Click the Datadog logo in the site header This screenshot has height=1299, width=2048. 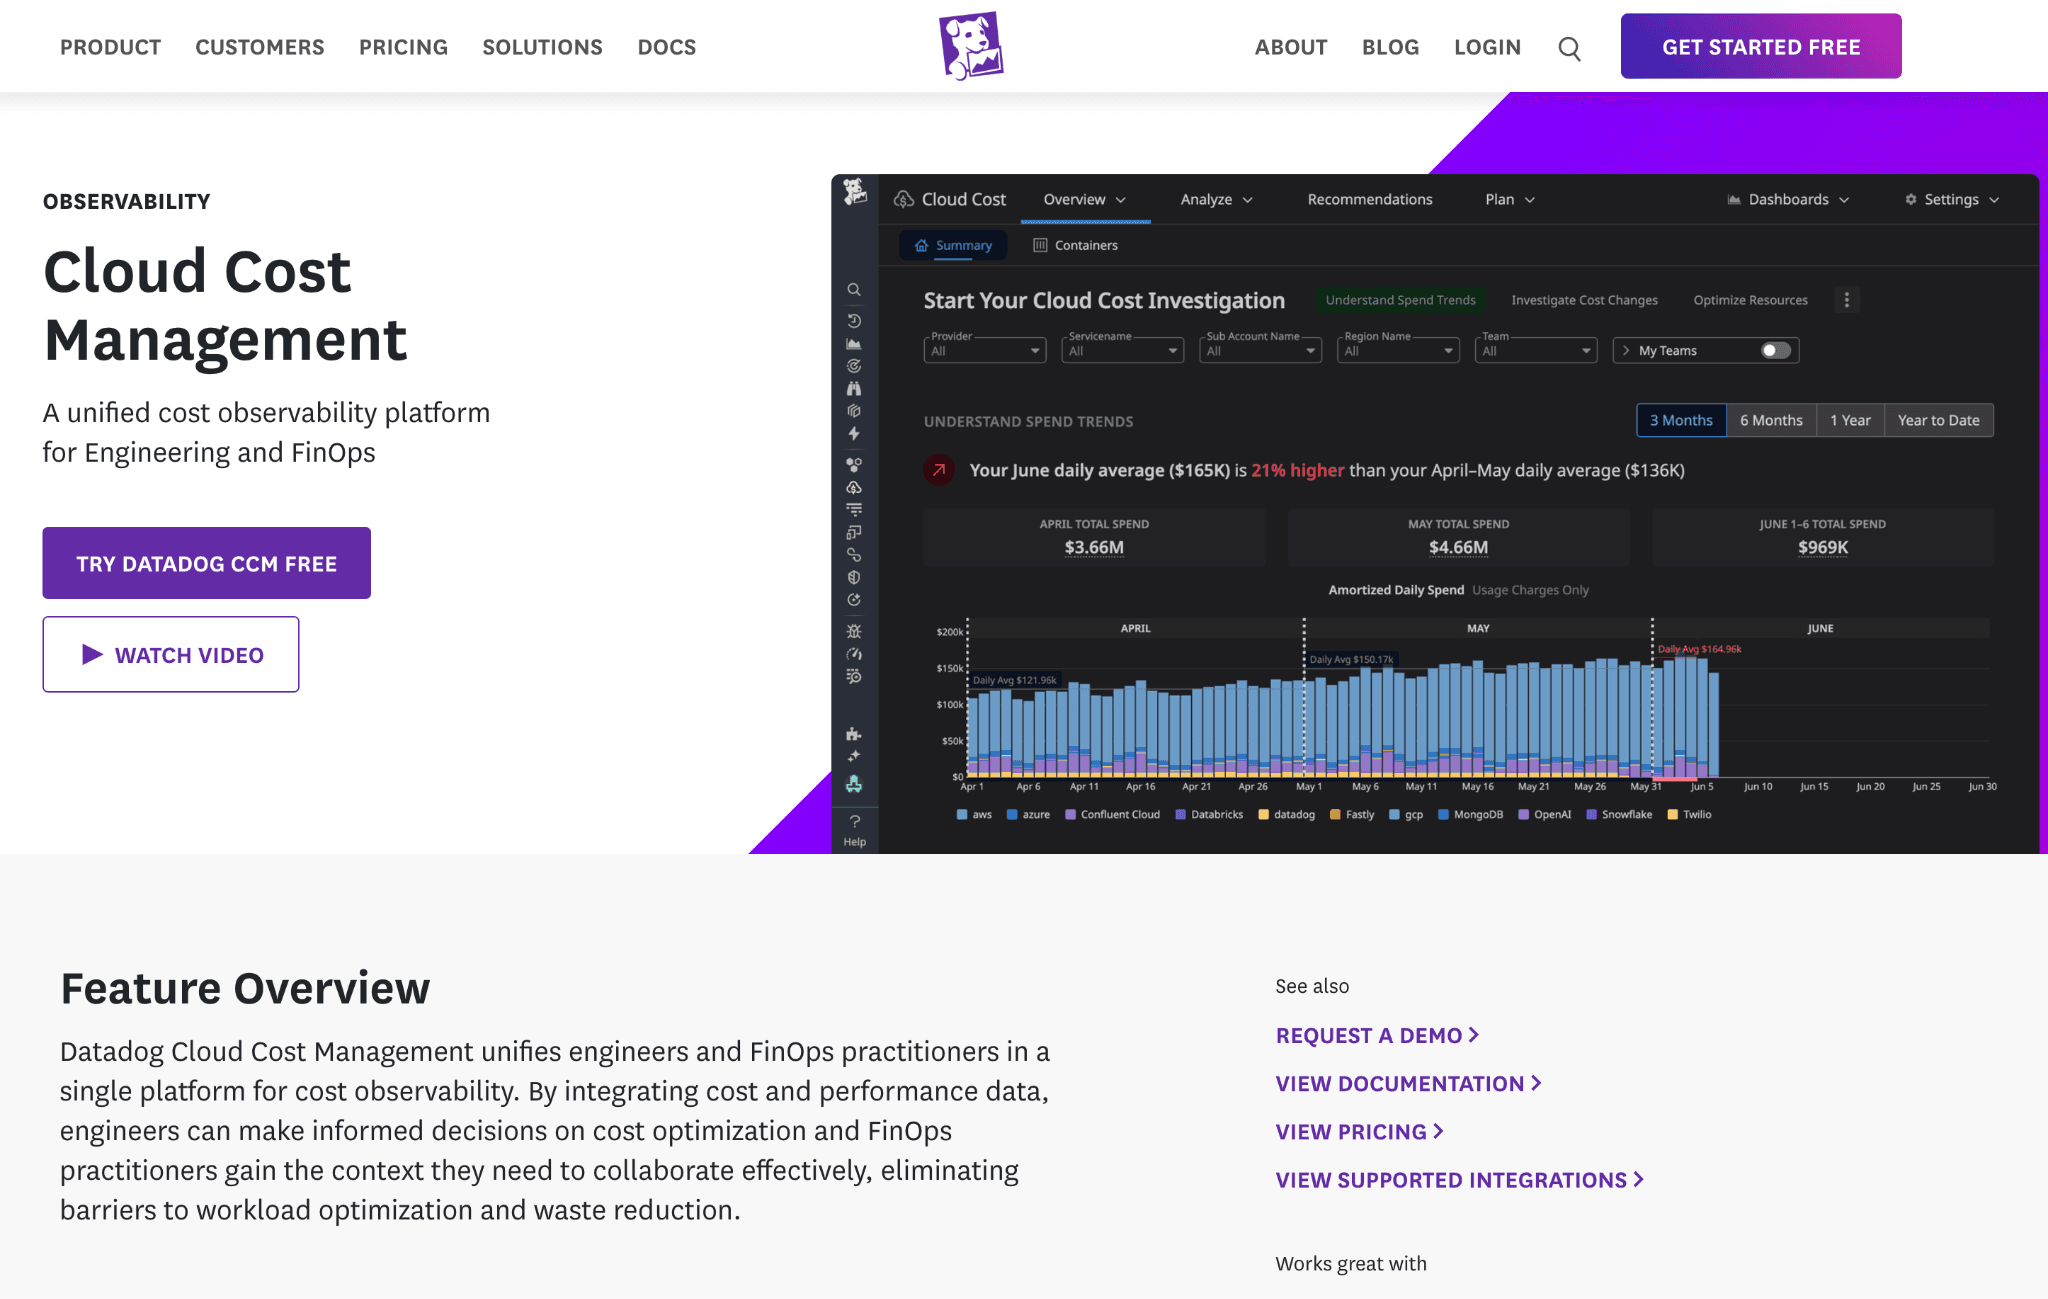pos(971,46)
